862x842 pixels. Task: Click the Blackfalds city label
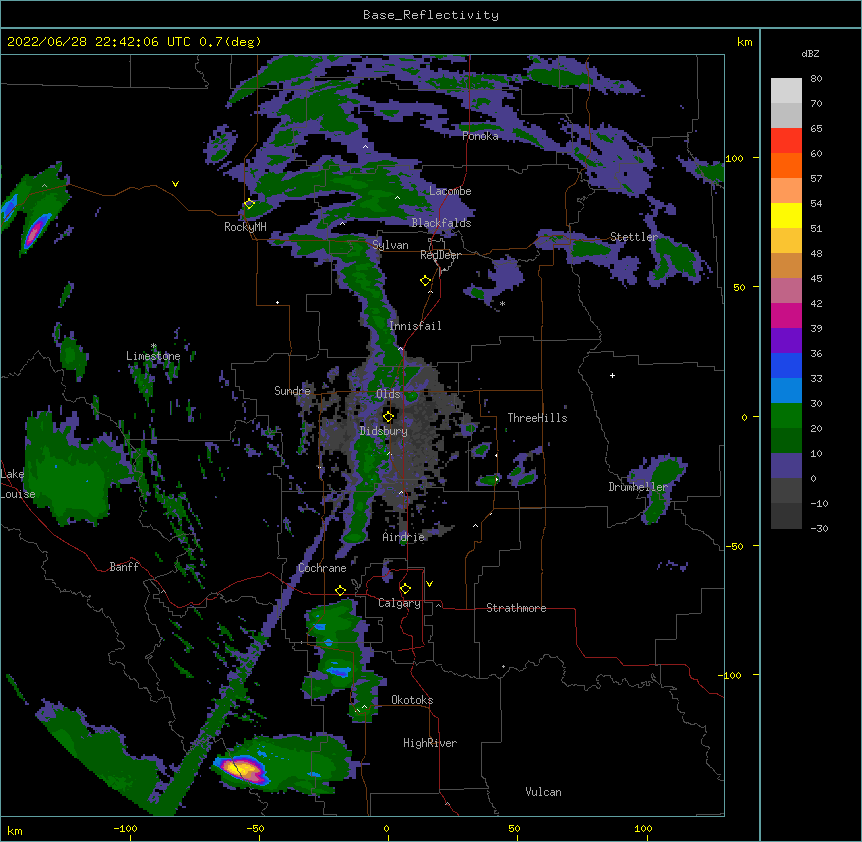(441, 223)
